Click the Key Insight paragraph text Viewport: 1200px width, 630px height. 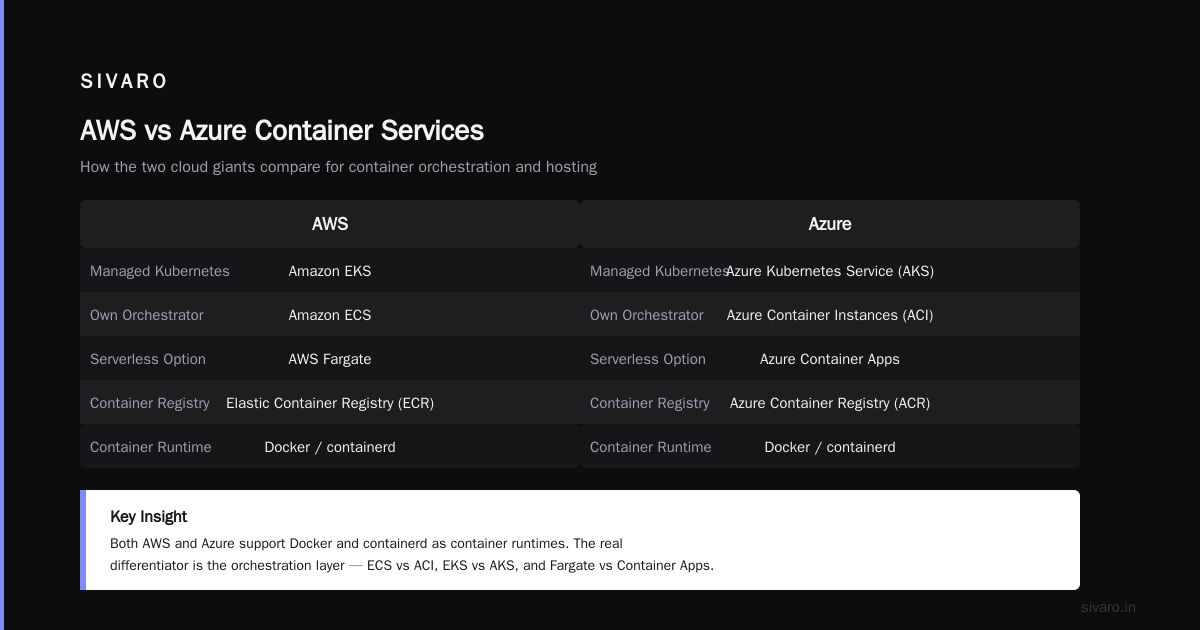point(412,555)
